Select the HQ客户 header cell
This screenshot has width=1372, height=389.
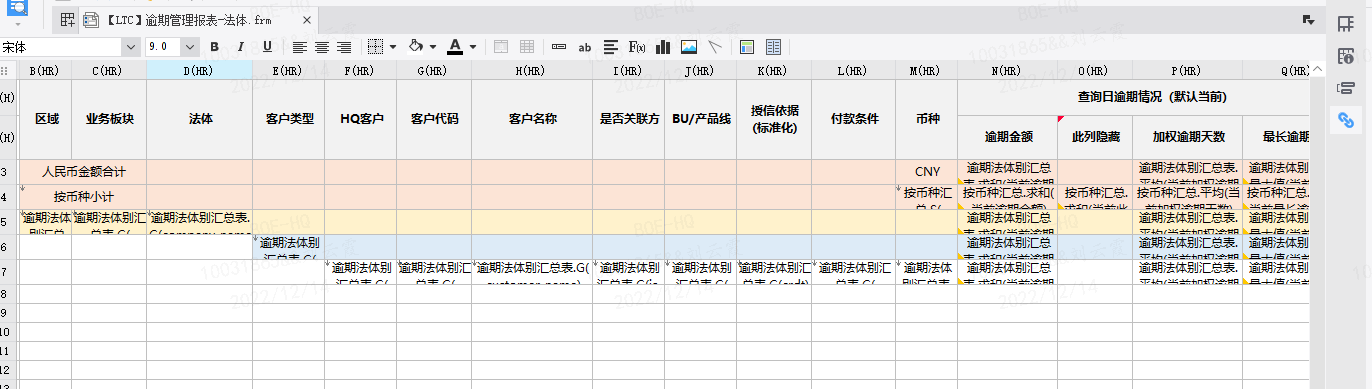point(362,118)
